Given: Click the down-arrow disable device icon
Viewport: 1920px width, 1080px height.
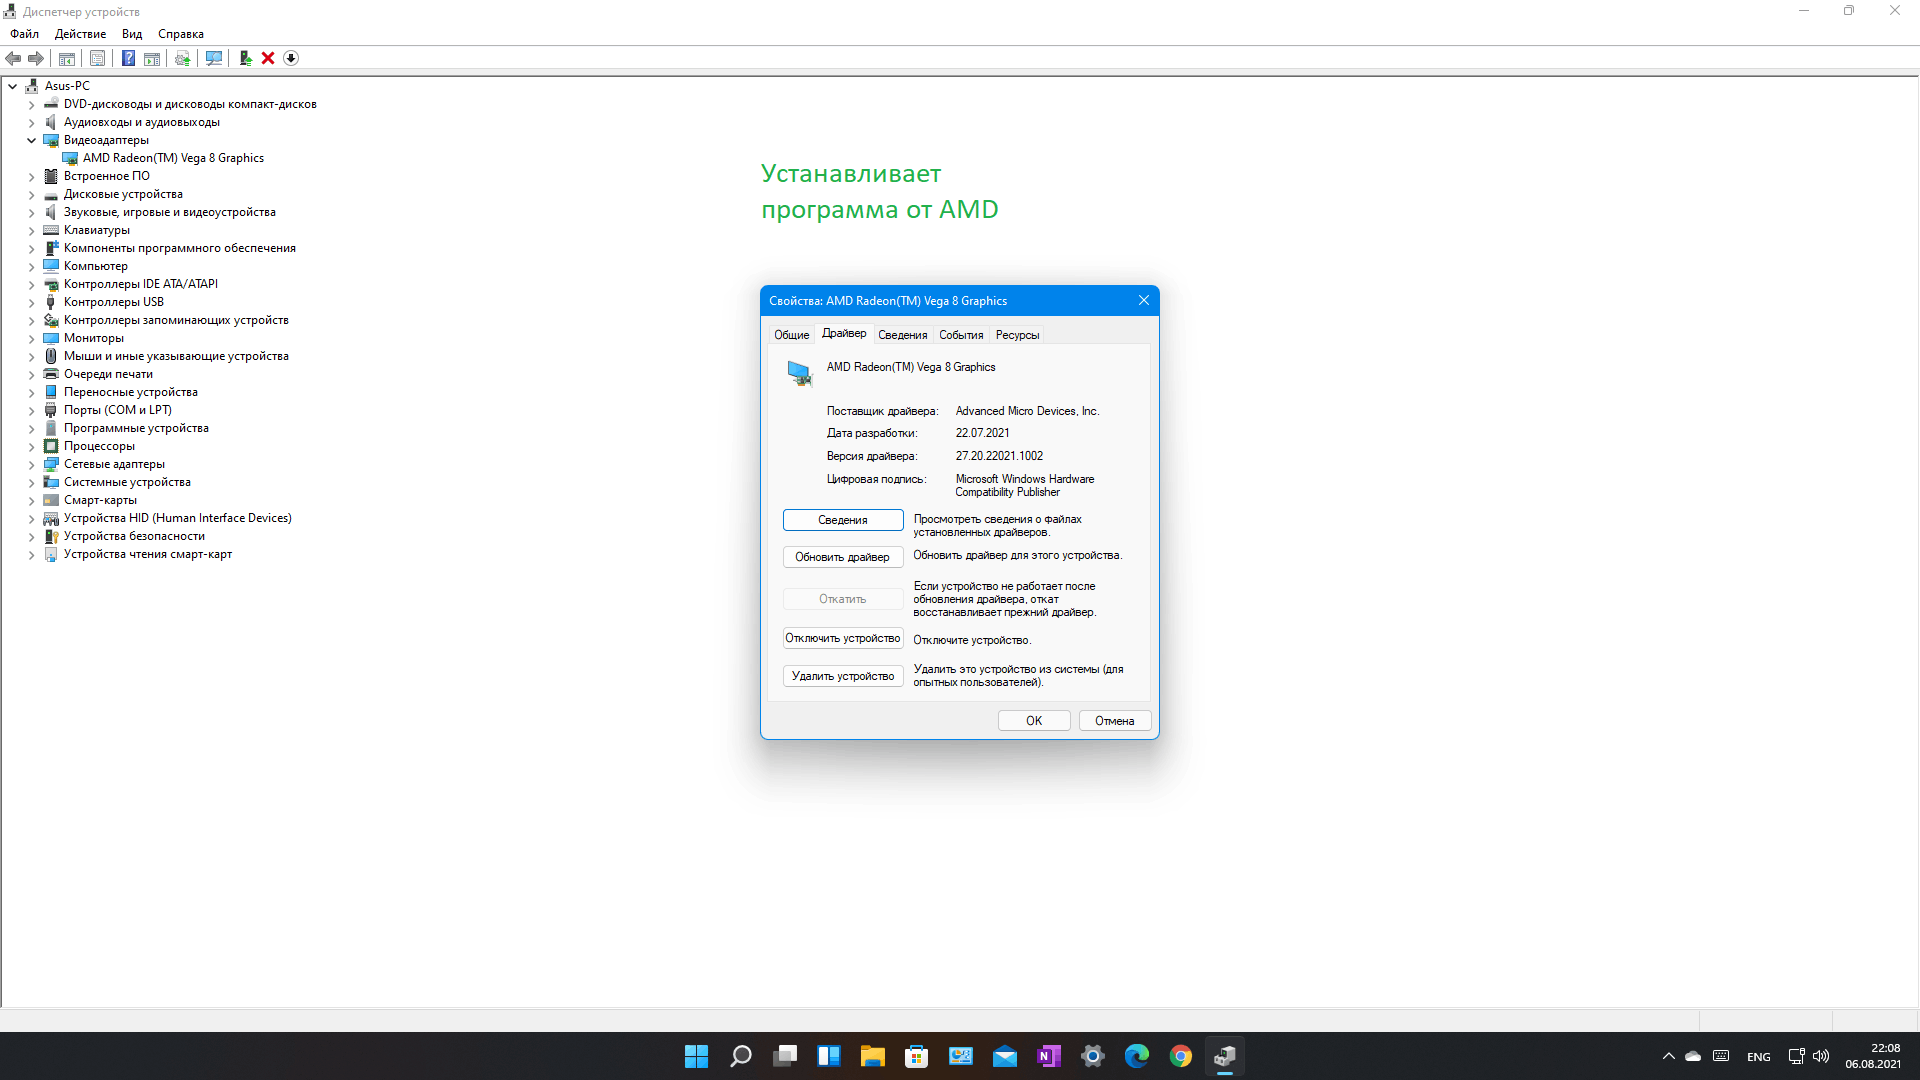Looking at the screenshot, I should click(291, 58).
